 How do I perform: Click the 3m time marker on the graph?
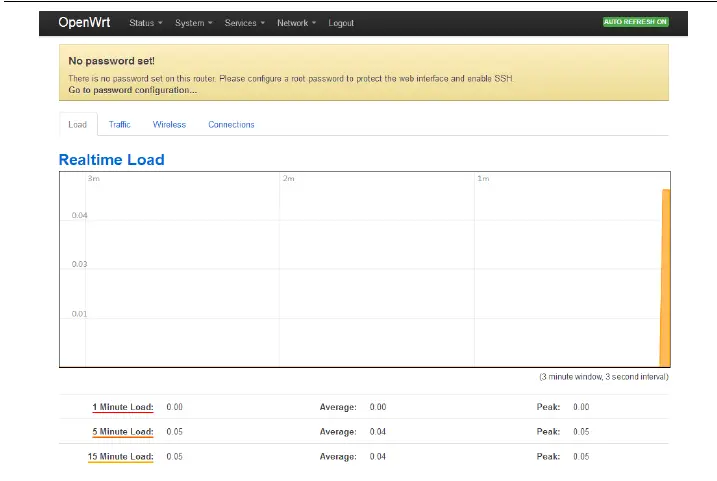tap(93, 178)
